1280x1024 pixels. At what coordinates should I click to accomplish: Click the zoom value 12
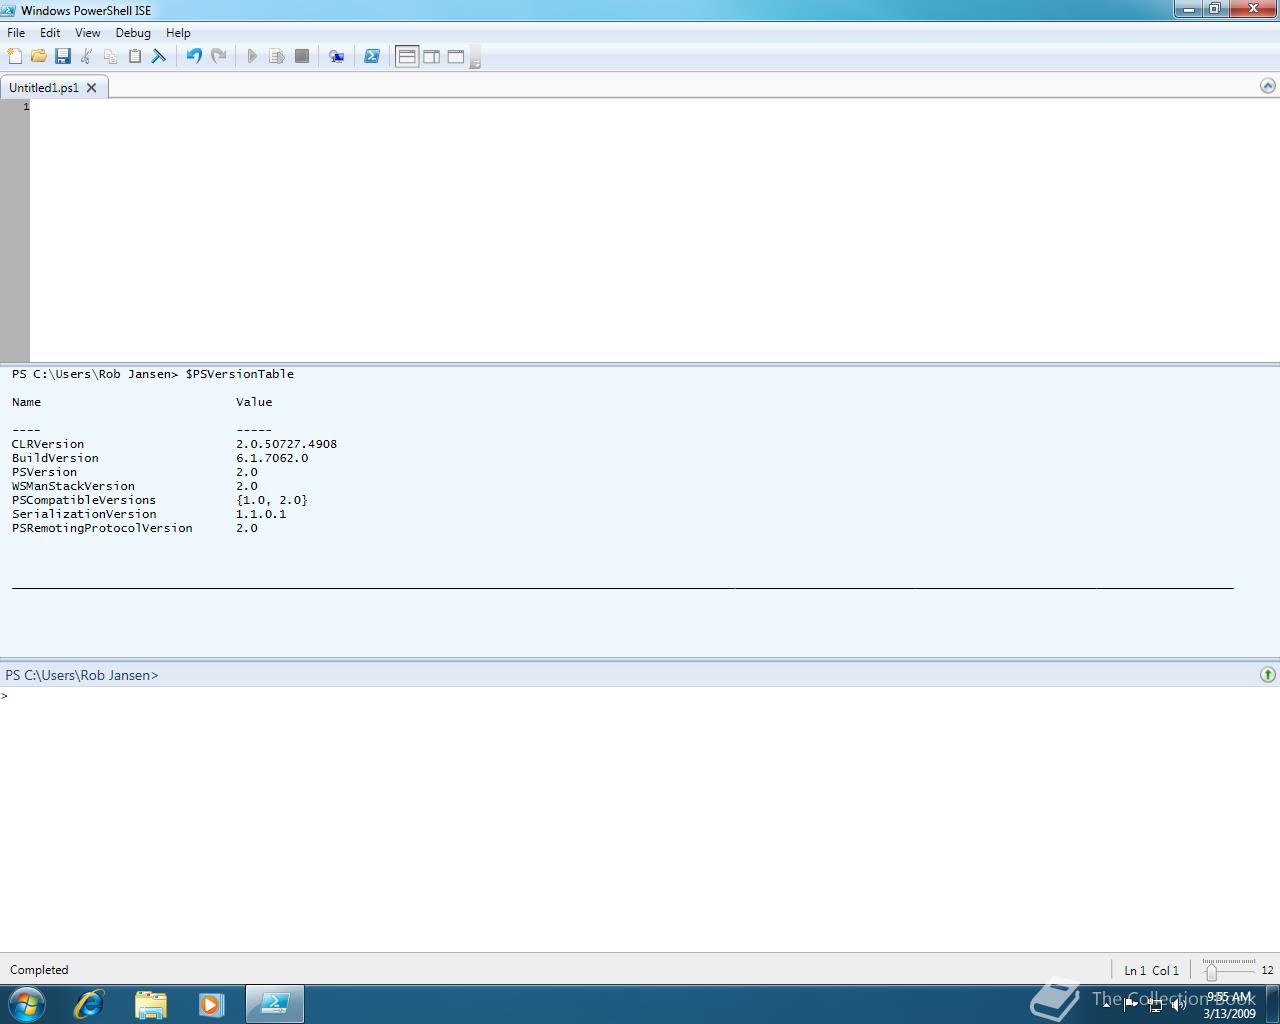1267,970
